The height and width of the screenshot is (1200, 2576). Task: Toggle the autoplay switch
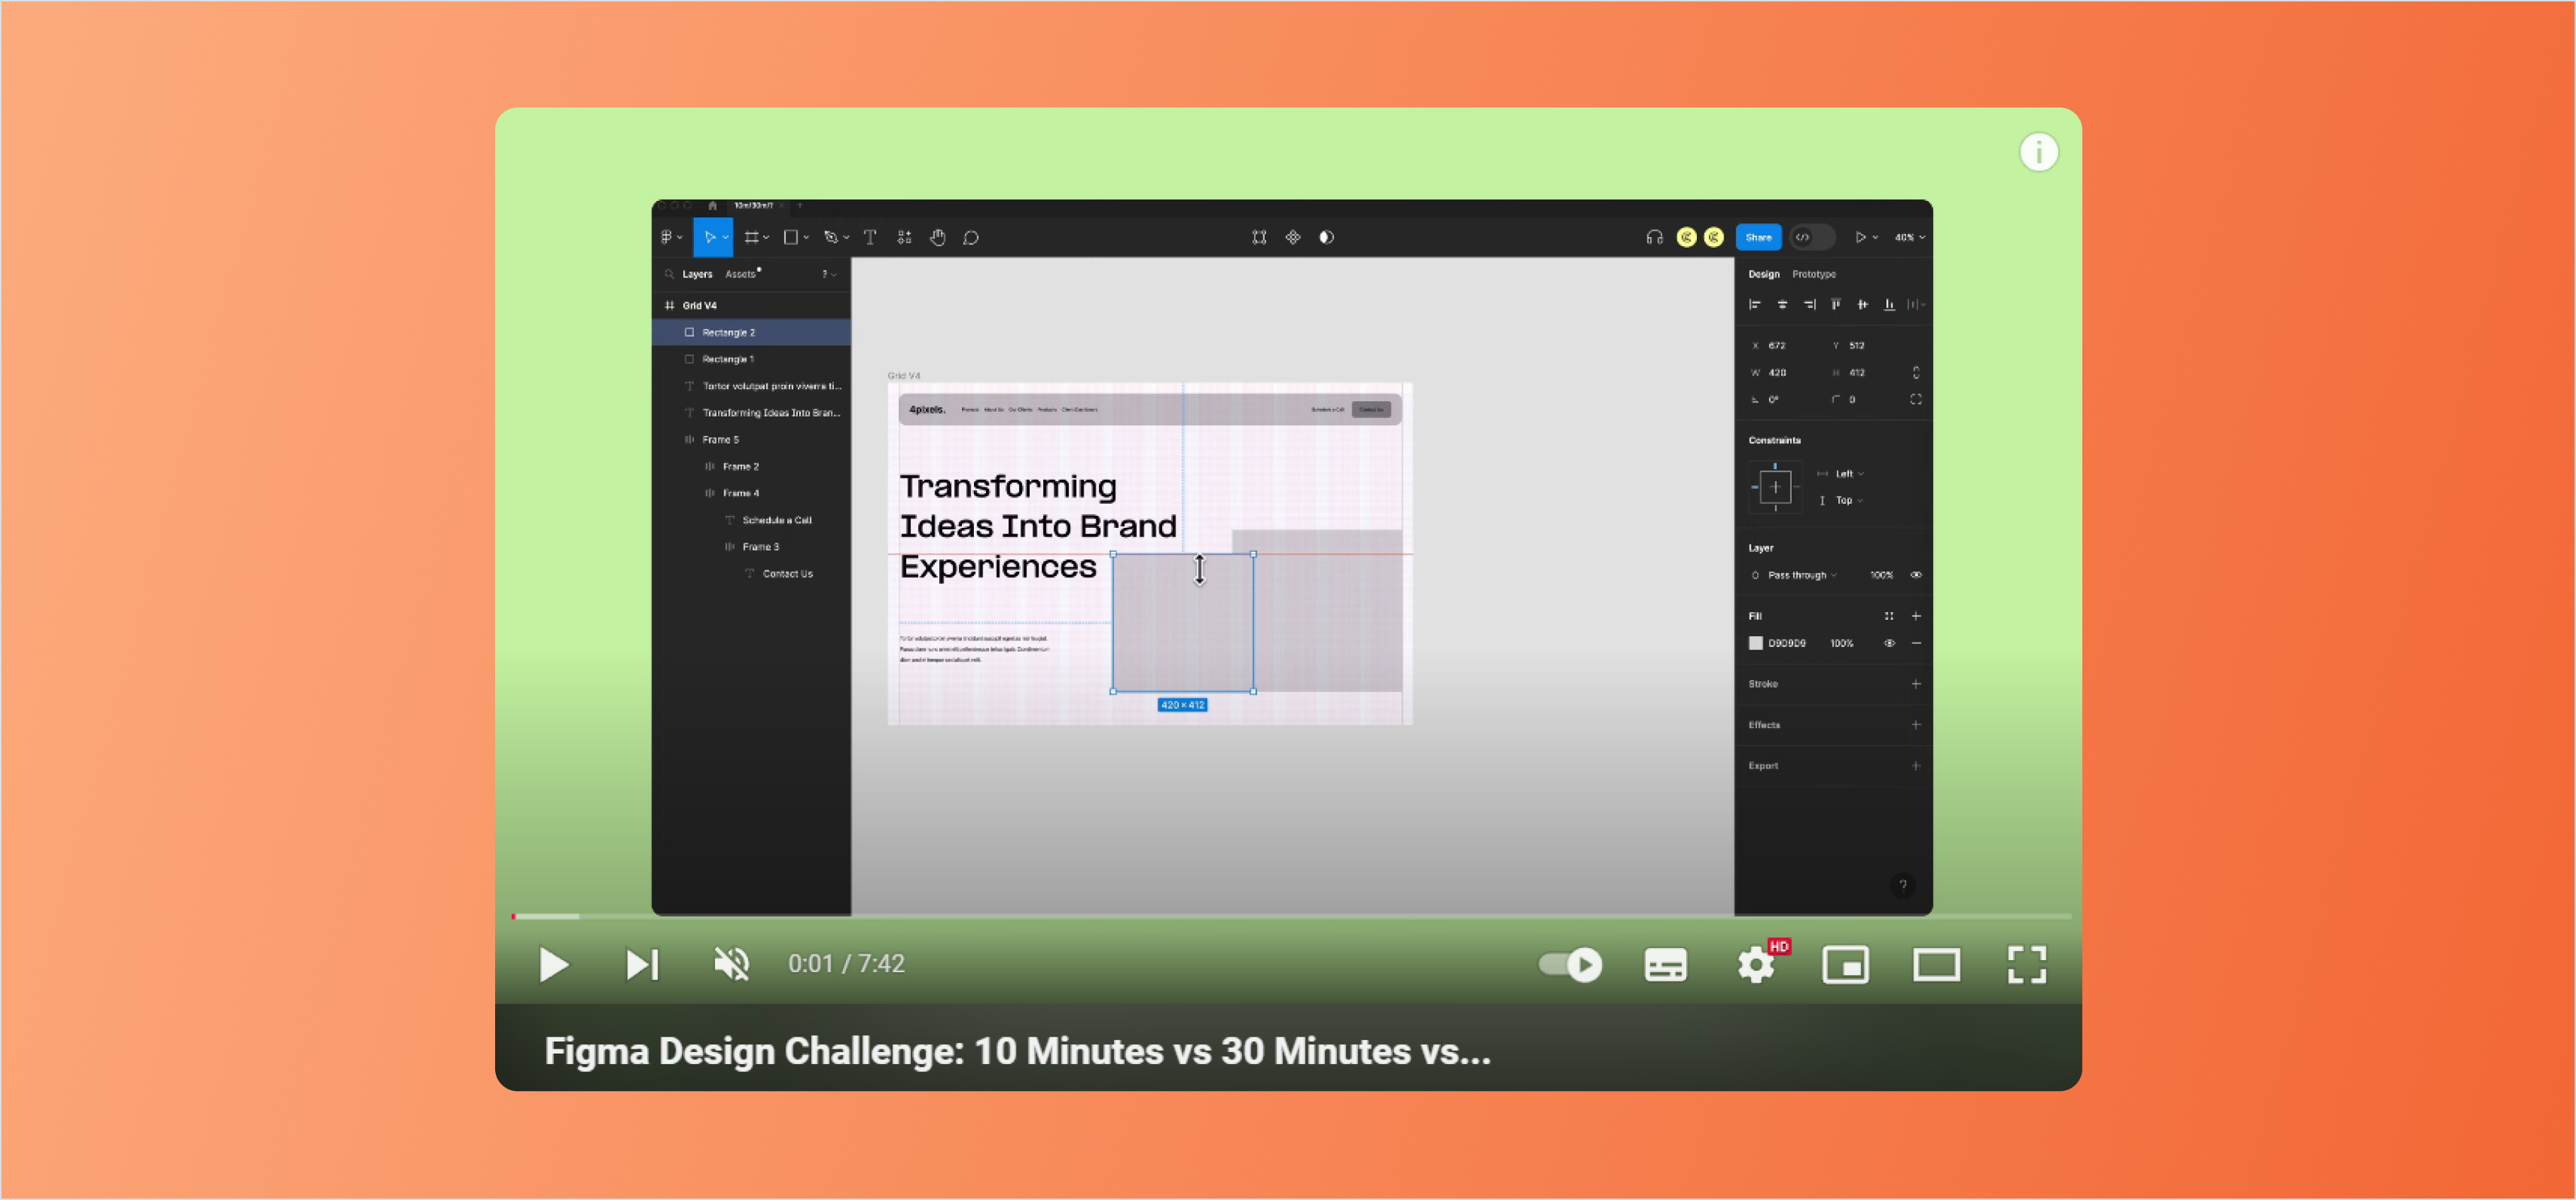(1570, 964)
